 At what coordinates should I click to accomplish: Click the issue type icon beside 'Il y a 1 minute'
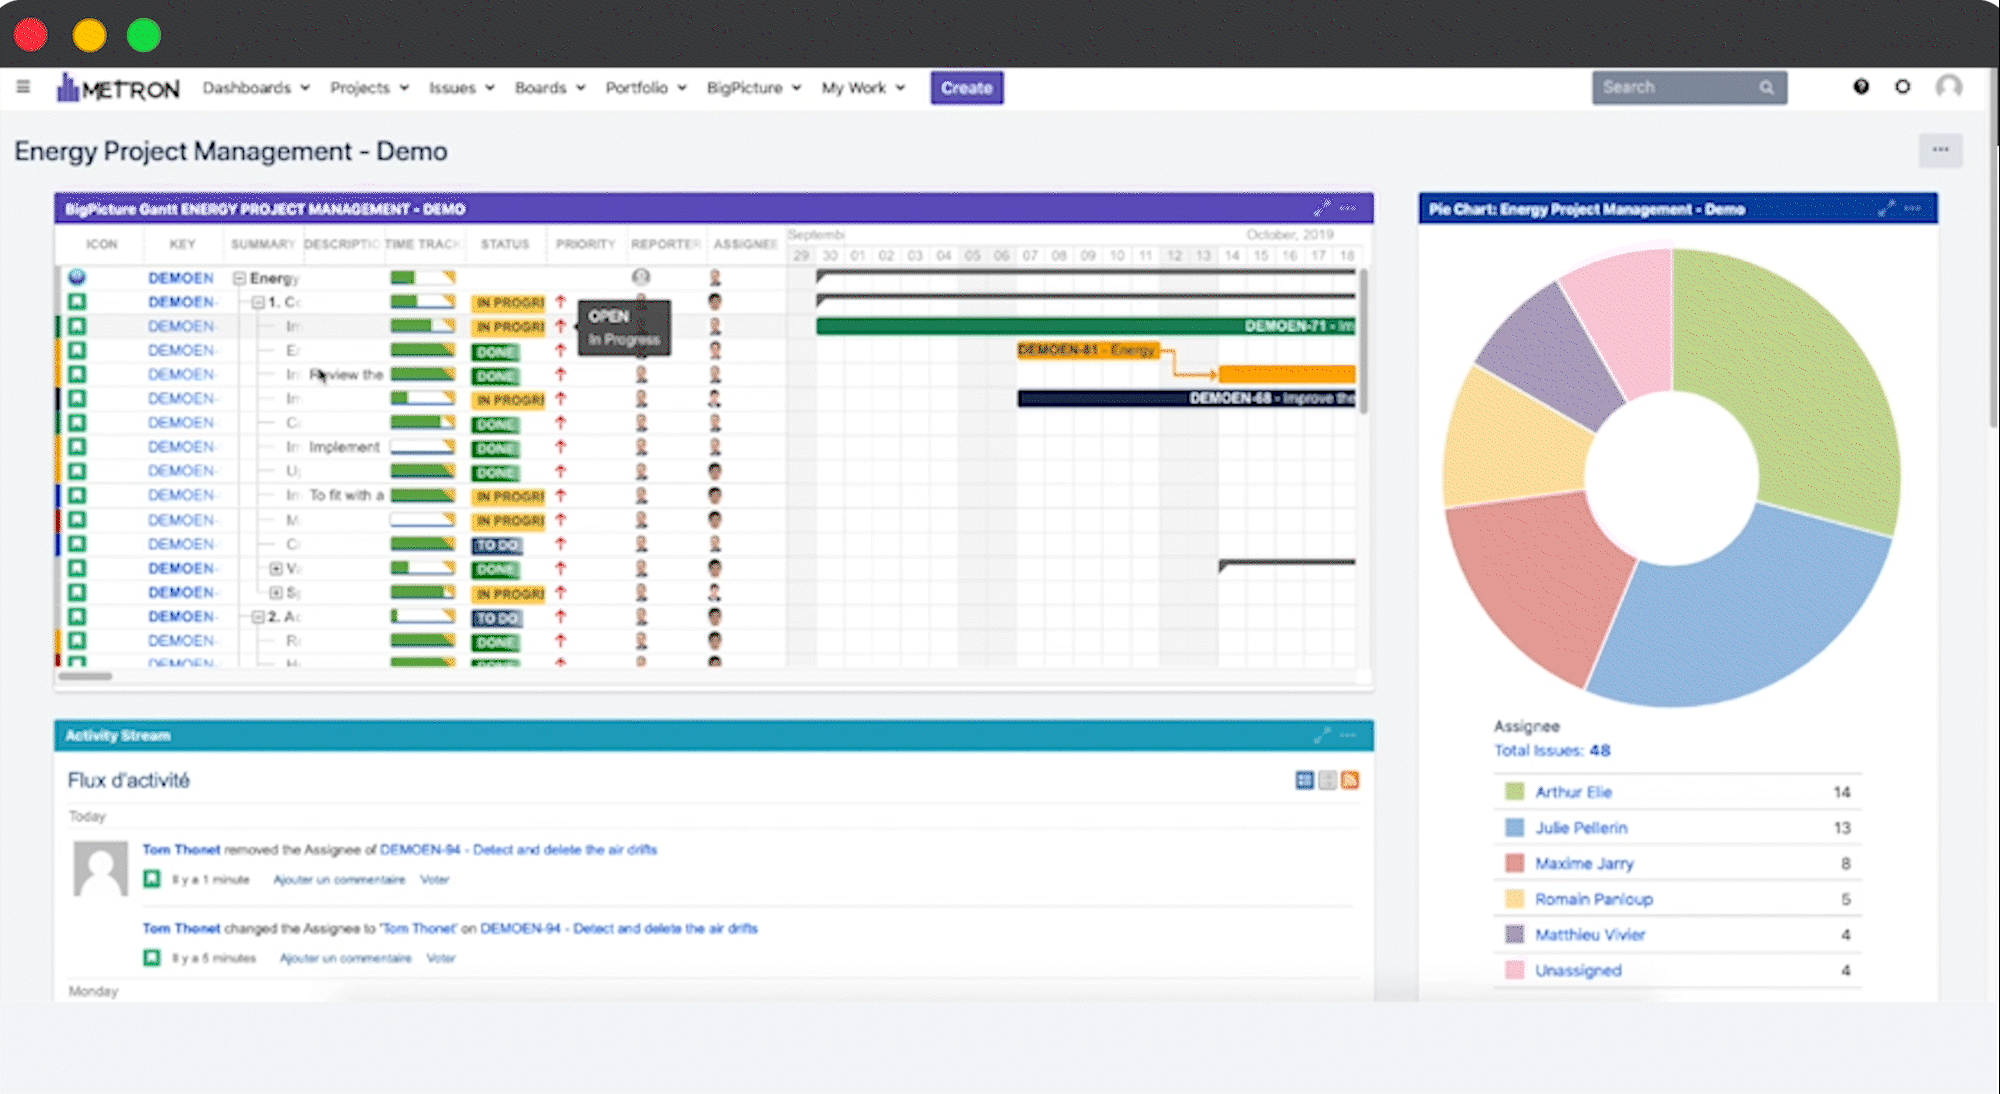coord(152,879)
